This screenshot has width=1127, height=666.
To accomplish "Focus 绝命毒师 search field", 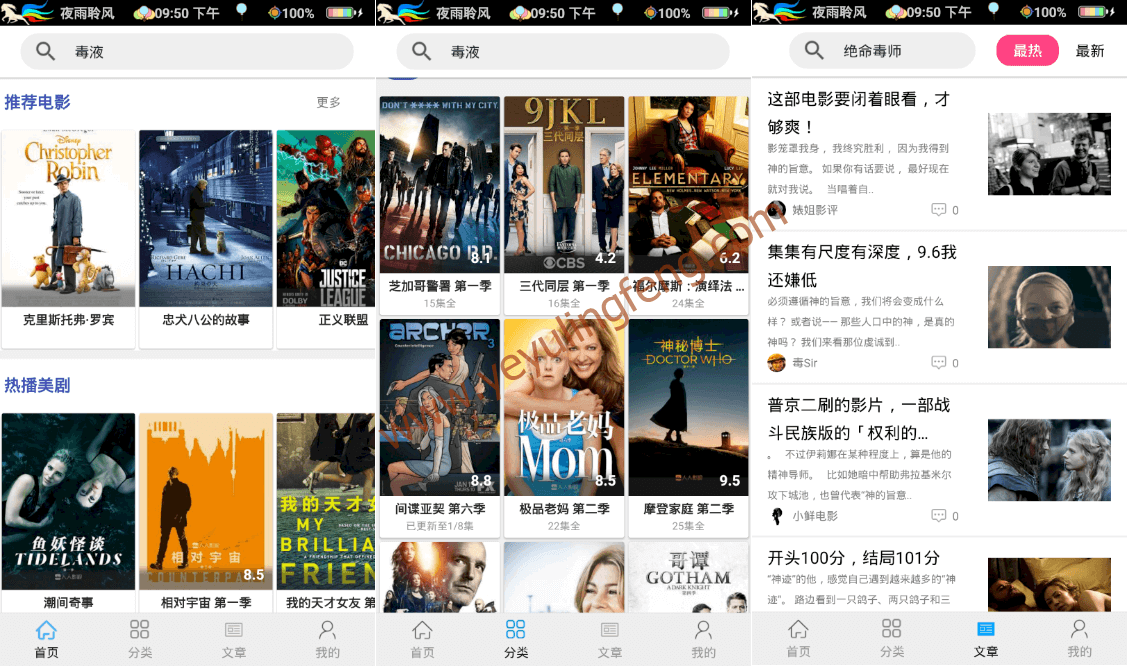I will pos(882,50).
